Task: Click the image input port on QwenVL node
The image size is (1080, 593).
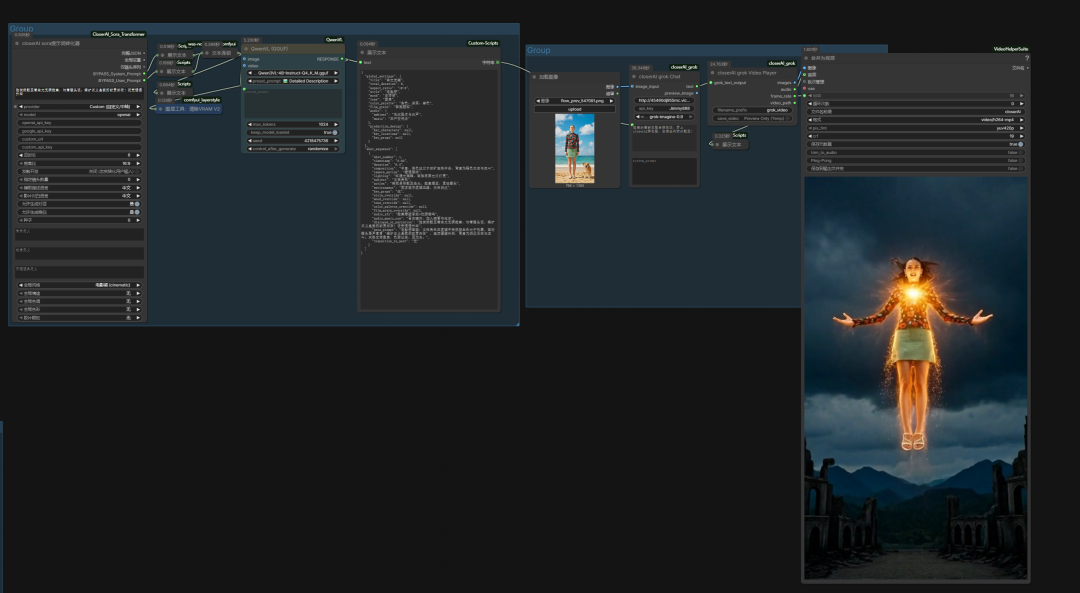Action: click(x=245, y=59)
